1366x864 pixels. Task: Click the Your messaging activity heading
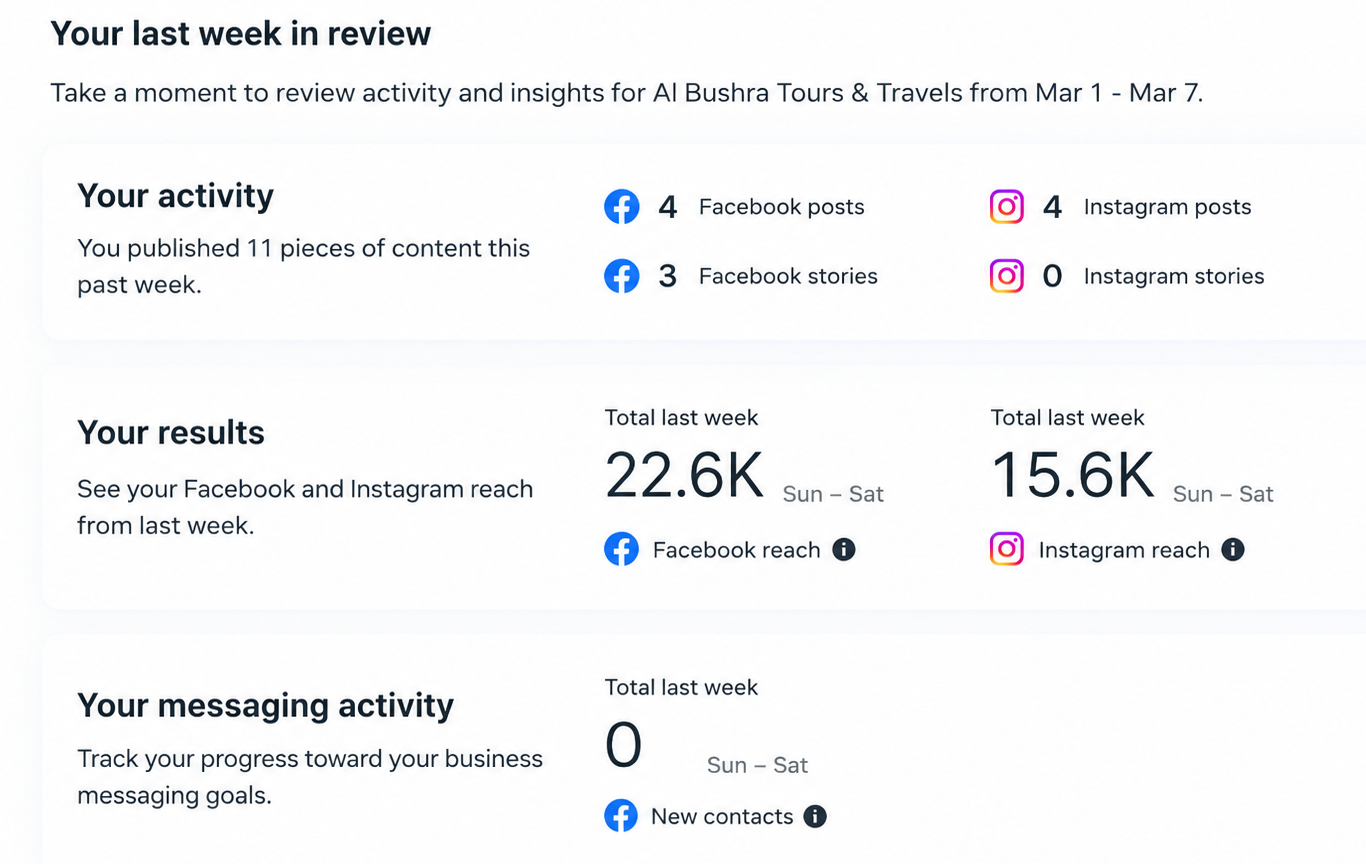coord(265,706)
